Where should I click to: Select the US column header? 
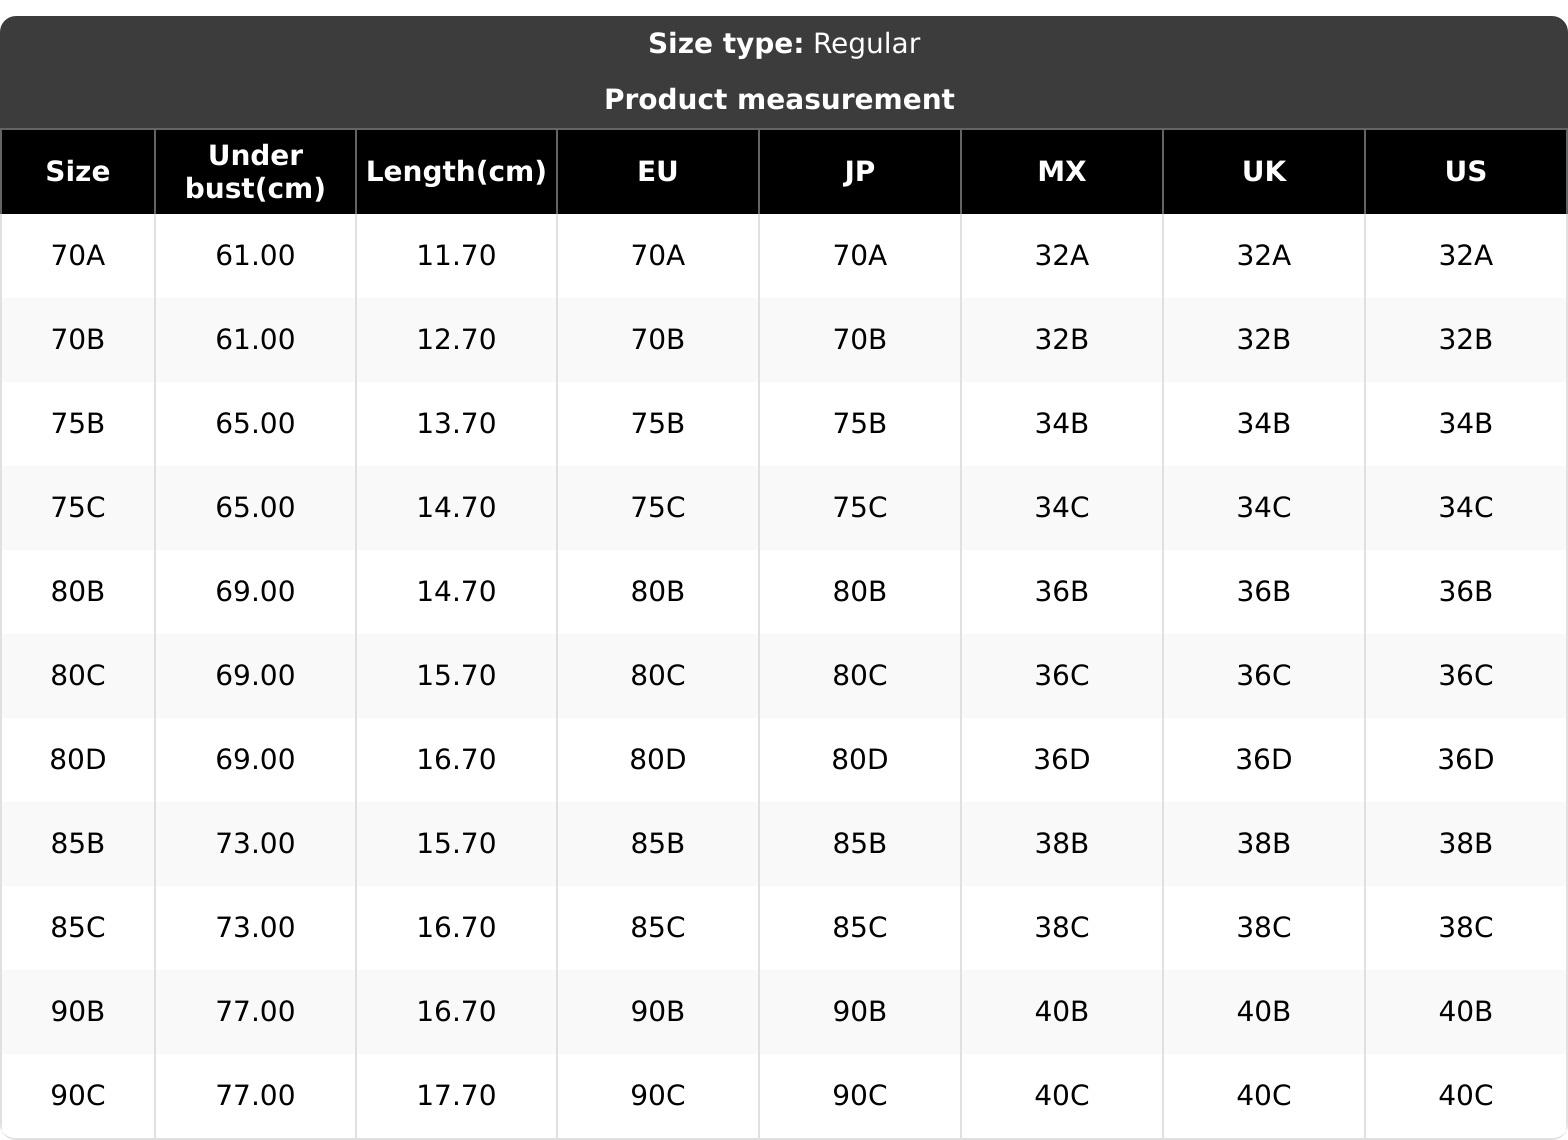(1466, 172)
